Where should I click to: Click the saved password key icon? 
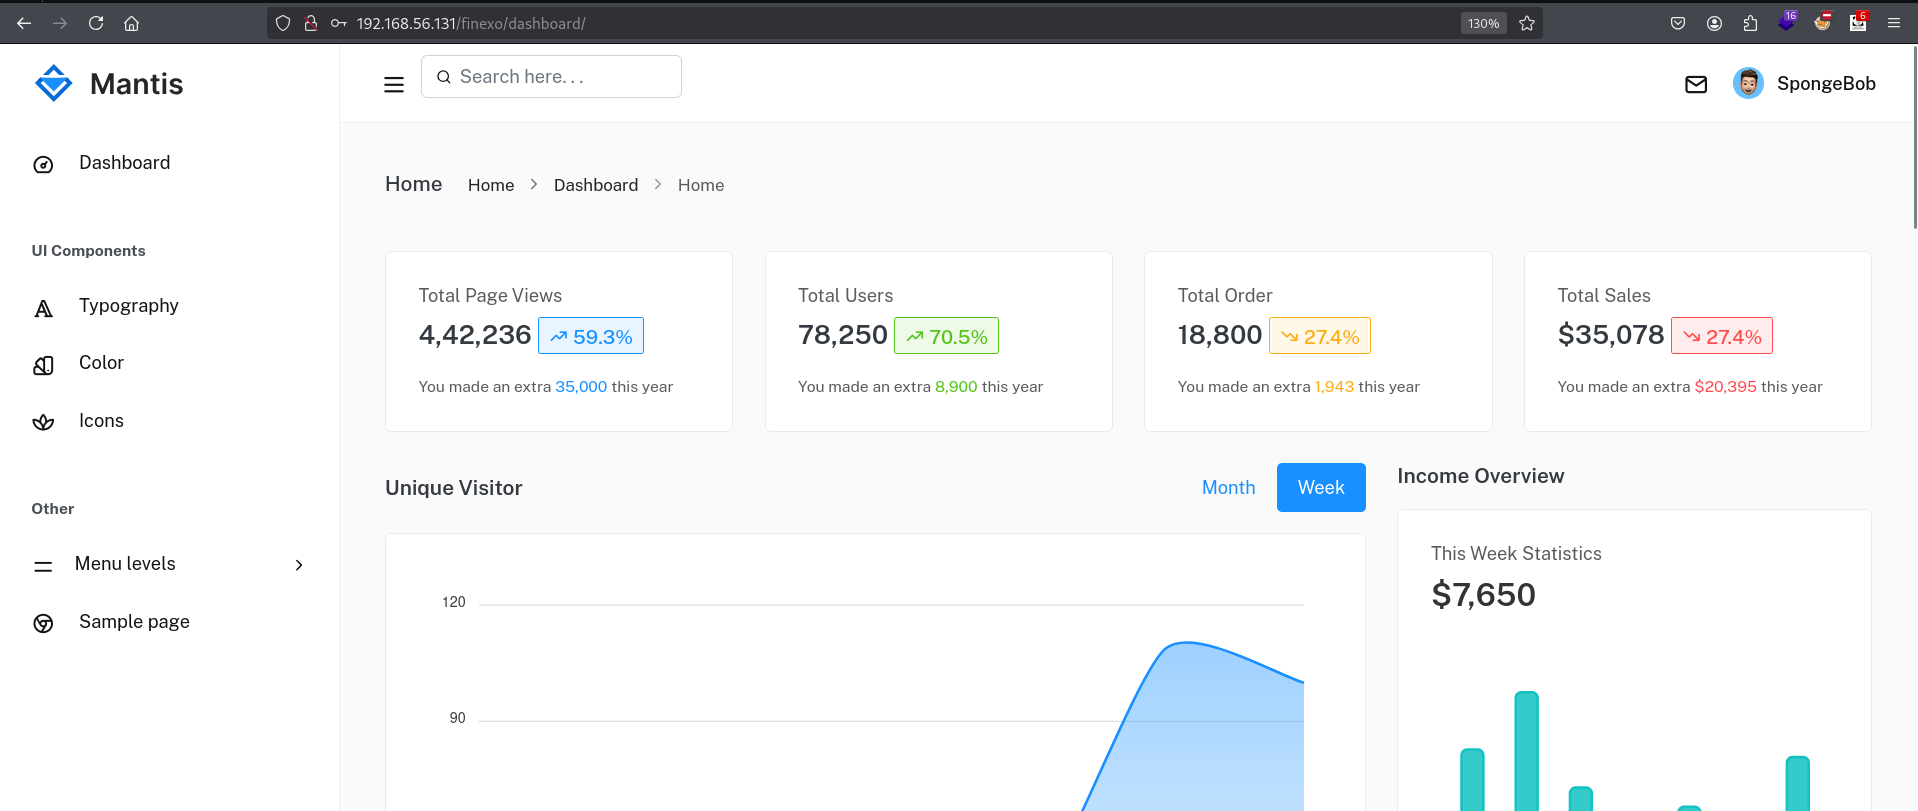tap(339, 23)
